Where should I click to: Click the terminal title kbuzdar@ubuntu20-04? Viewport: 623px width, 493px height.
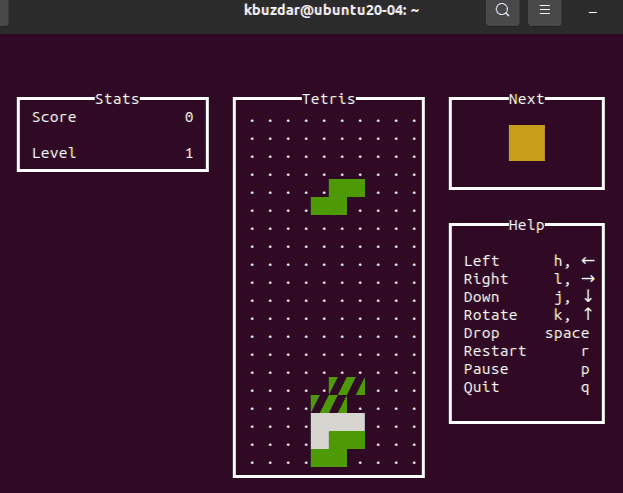331,10
